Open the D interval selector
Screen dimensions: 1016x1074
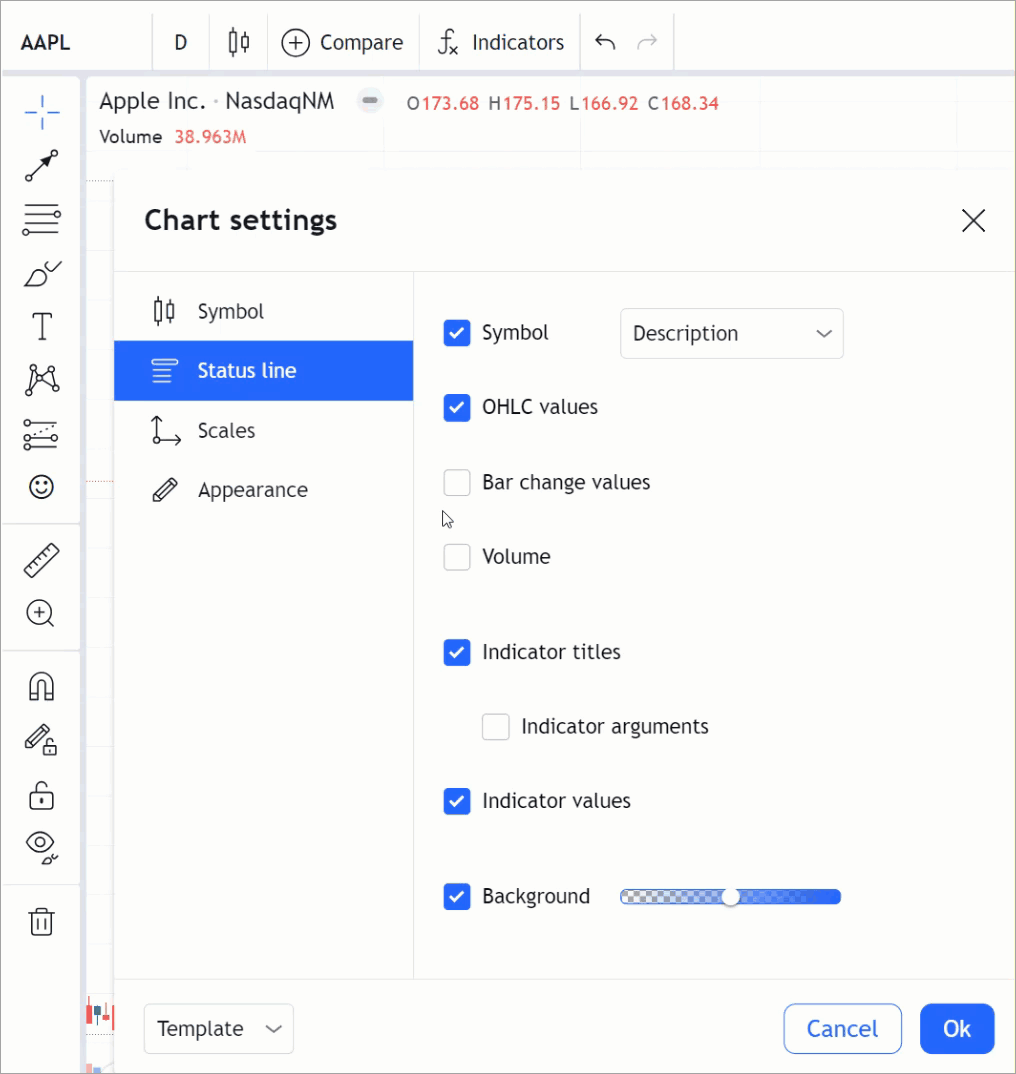[180, 42]
